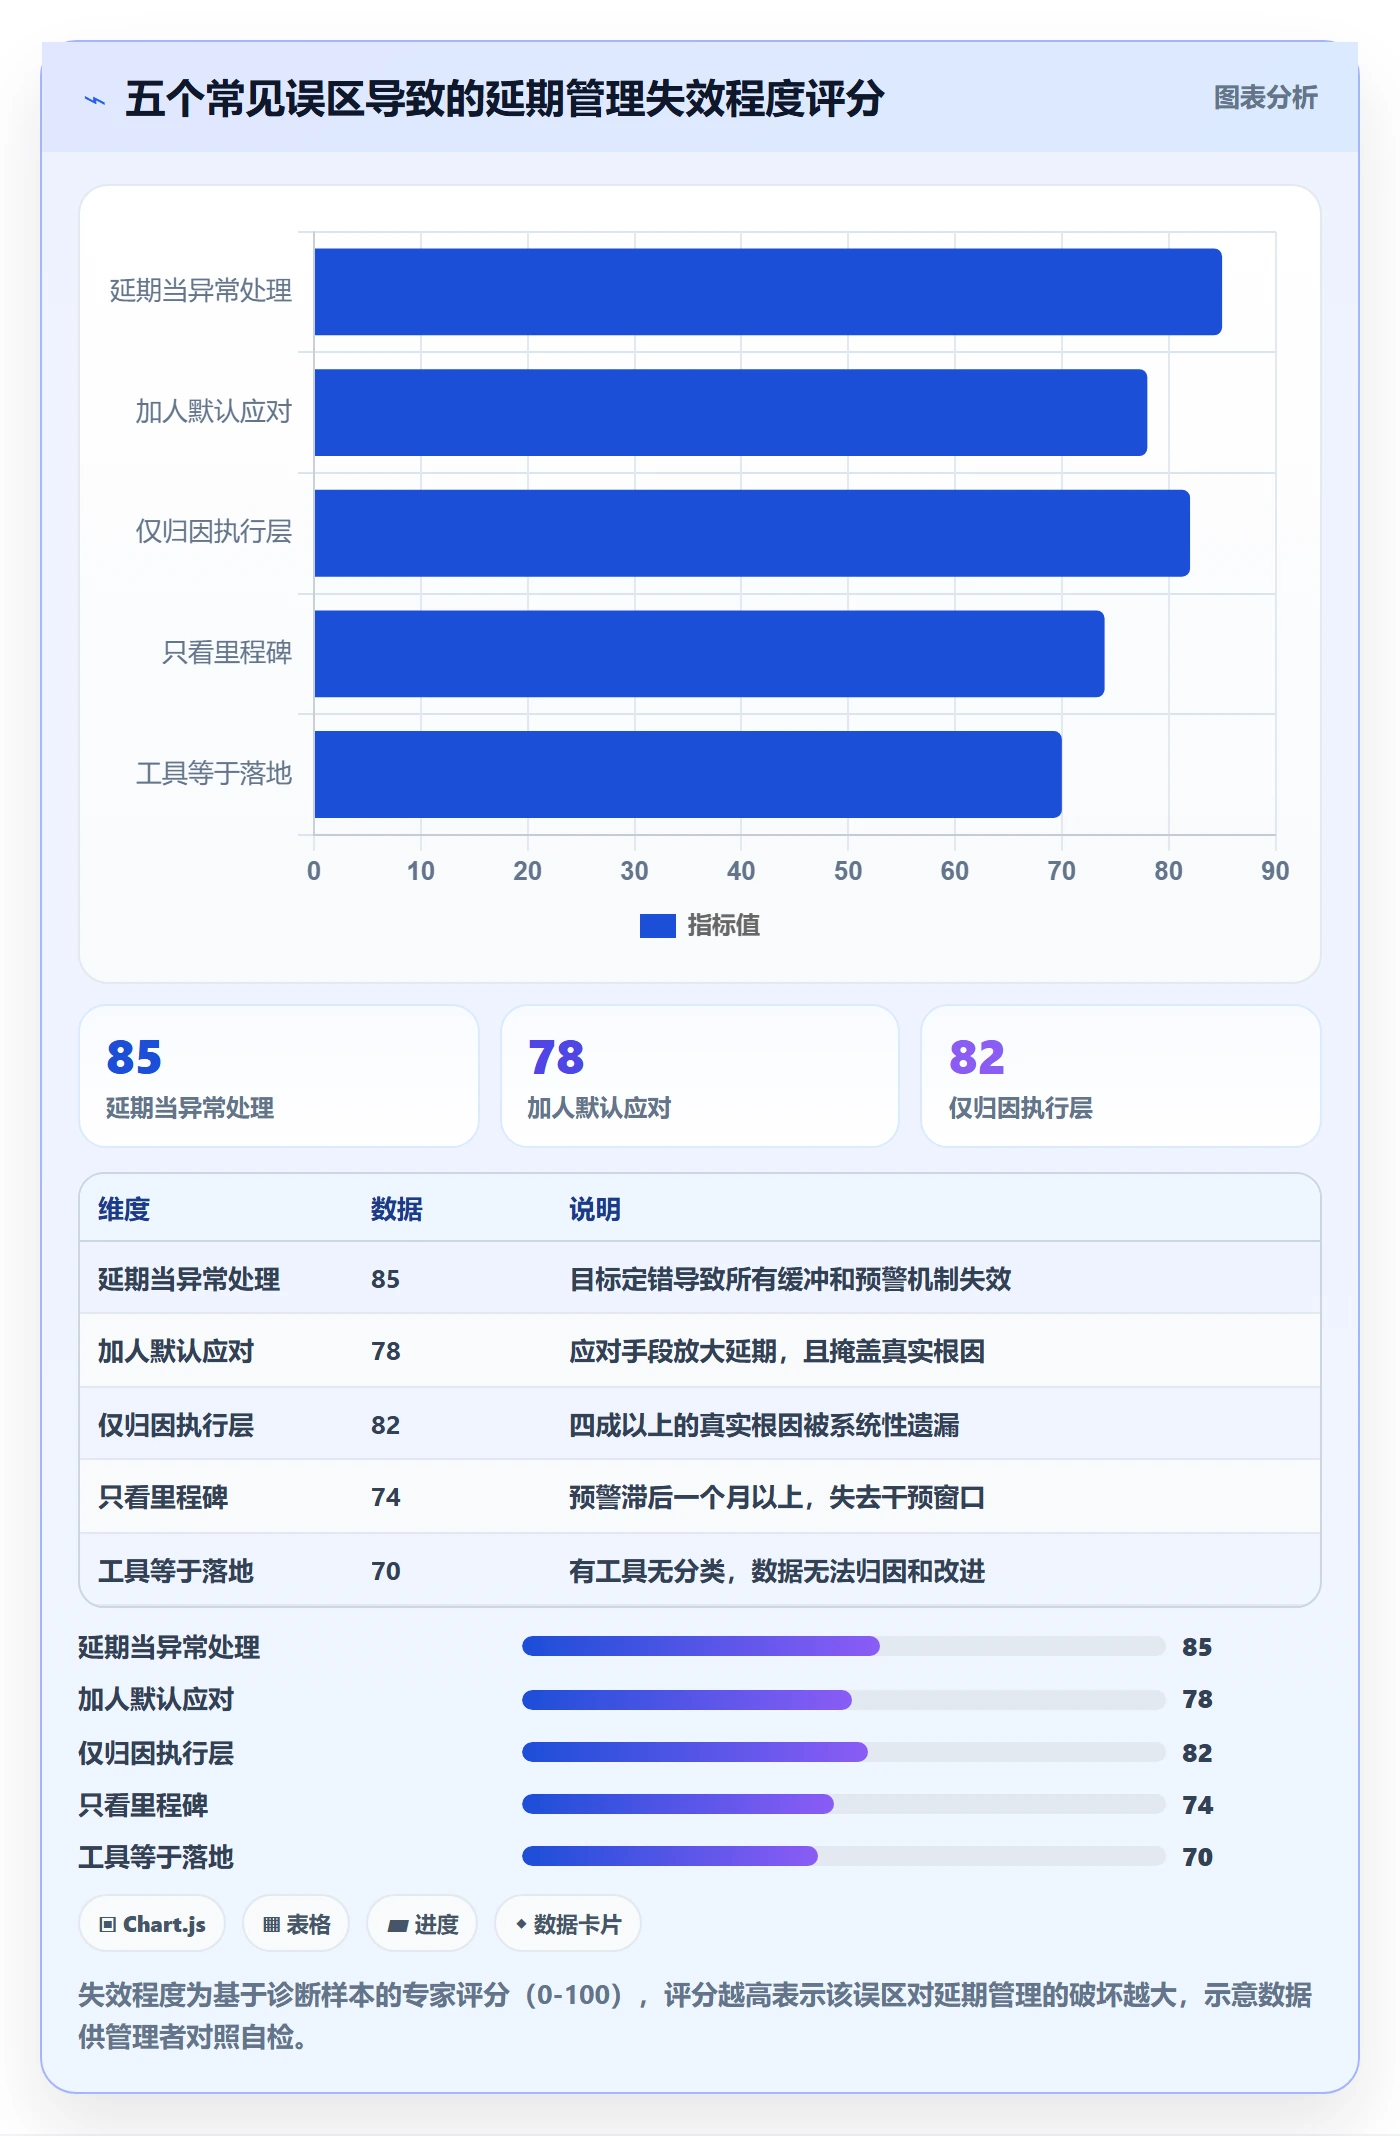Click the 工具等于落地 chart axis label

pos(213,773)
